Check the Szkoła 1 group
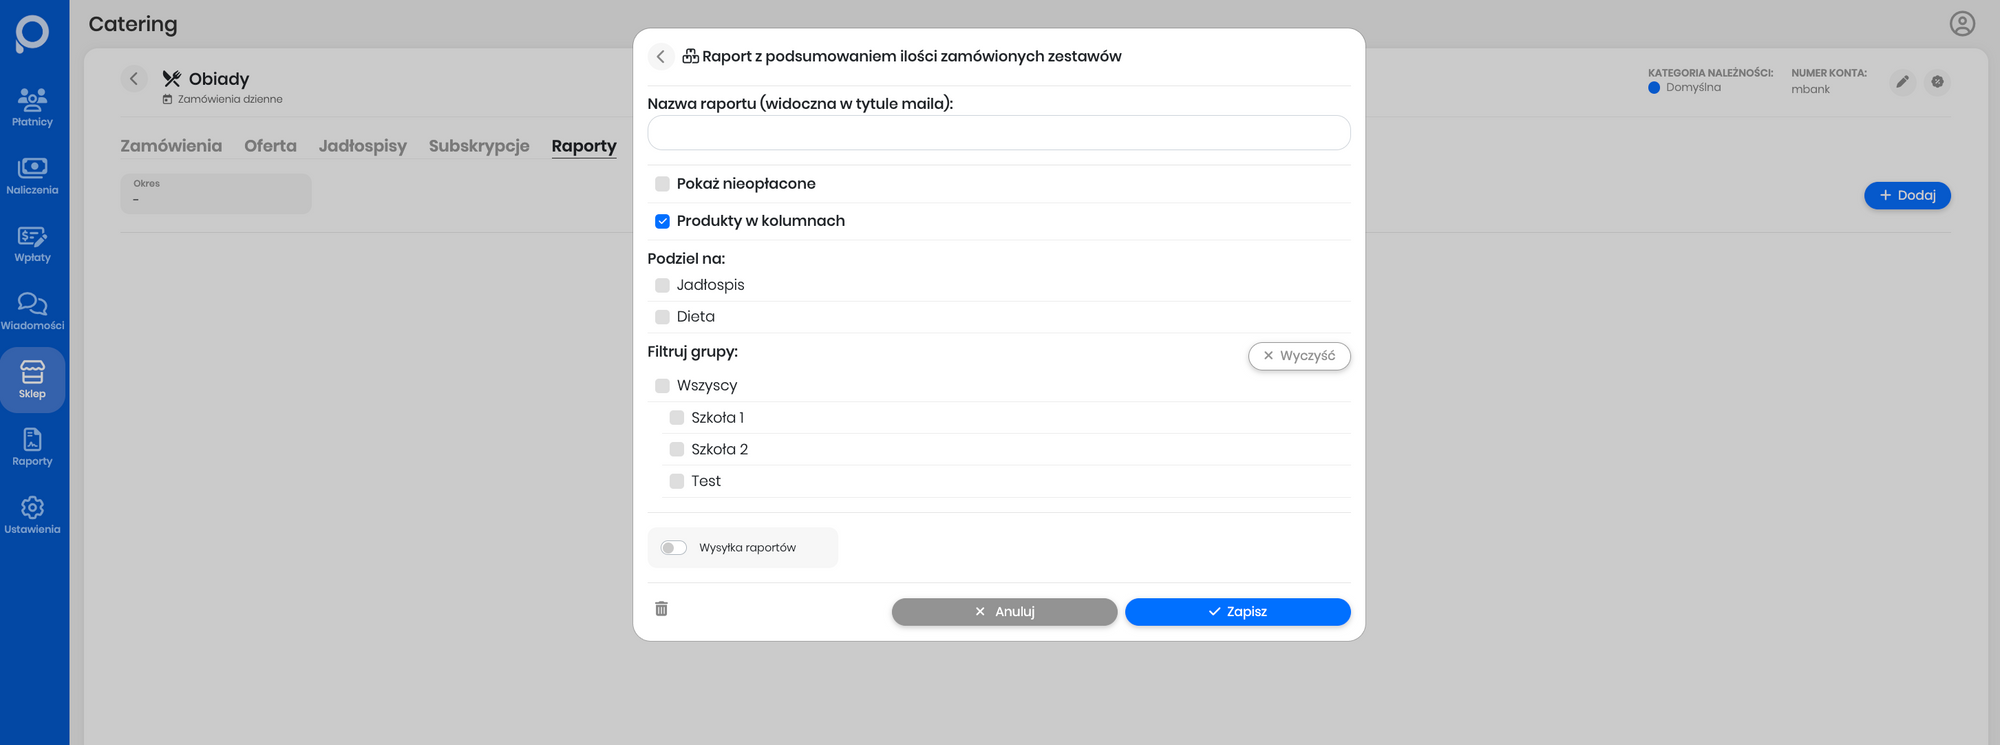This screenshot has width=2000, height=745. point(677,418)
